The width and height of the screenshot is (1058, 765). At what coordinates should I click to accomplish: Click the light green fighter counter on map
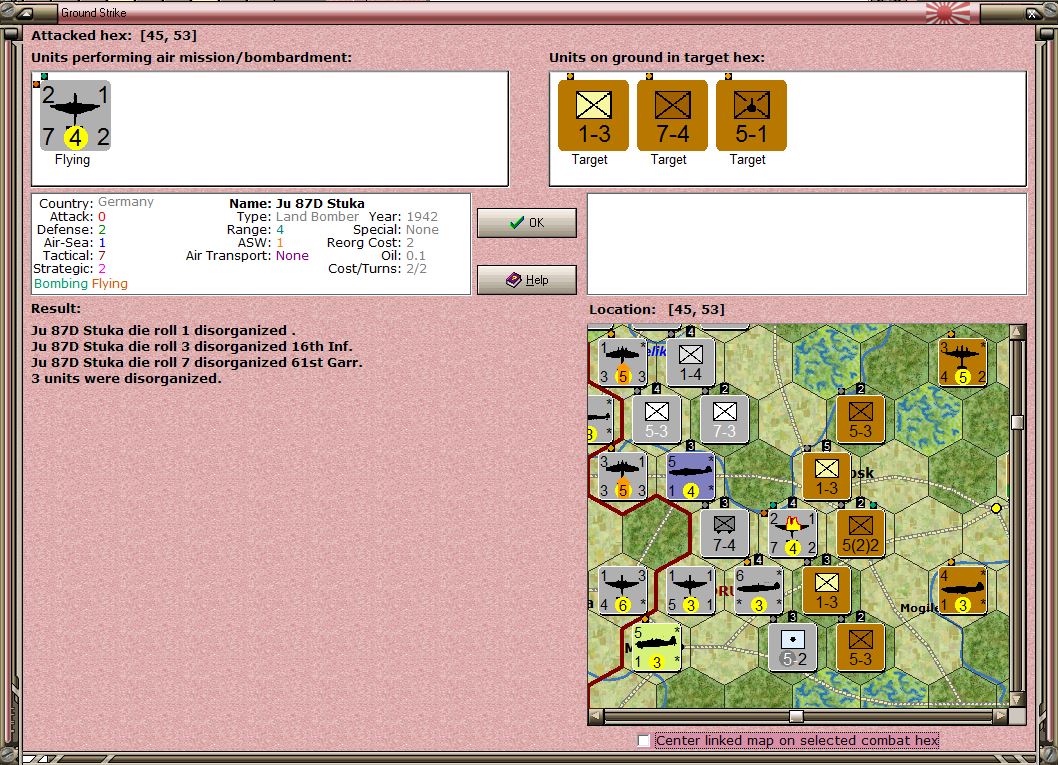pos(657,647)
